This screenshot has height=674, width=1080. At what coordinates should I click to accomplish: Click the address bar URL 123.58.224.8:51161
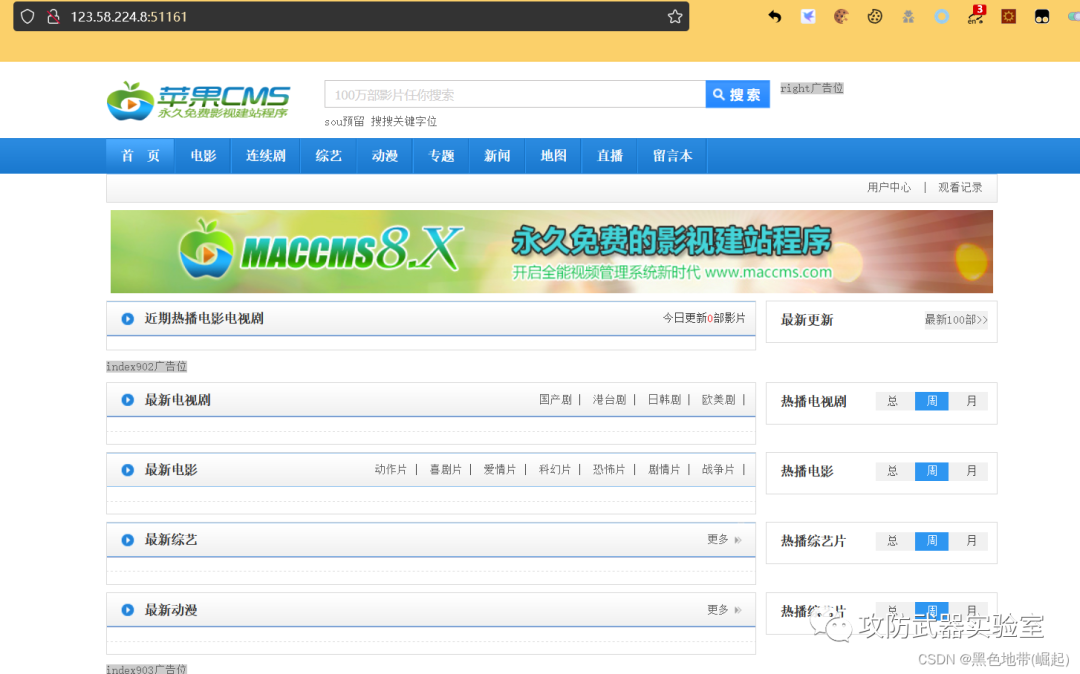tap(129, 17)
